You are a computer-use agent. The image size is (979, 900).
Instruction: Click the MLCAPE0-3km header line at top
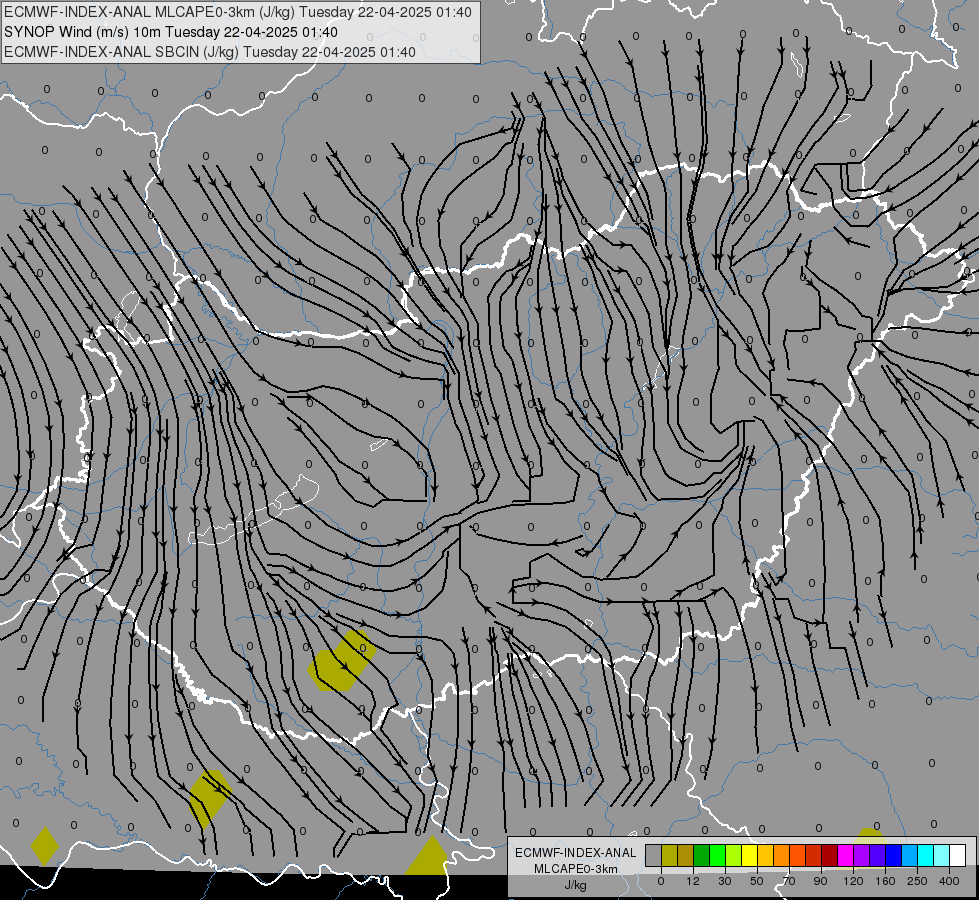point(238,12)
